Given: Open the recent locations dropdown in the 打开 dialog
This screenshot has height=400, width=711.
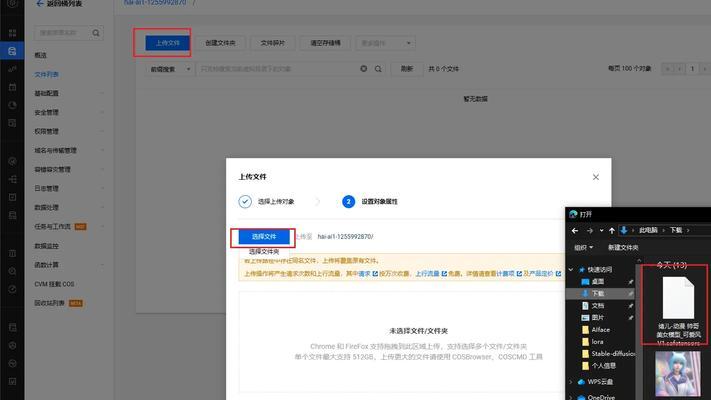Looking at the screenshot, I should coord(601,230).
